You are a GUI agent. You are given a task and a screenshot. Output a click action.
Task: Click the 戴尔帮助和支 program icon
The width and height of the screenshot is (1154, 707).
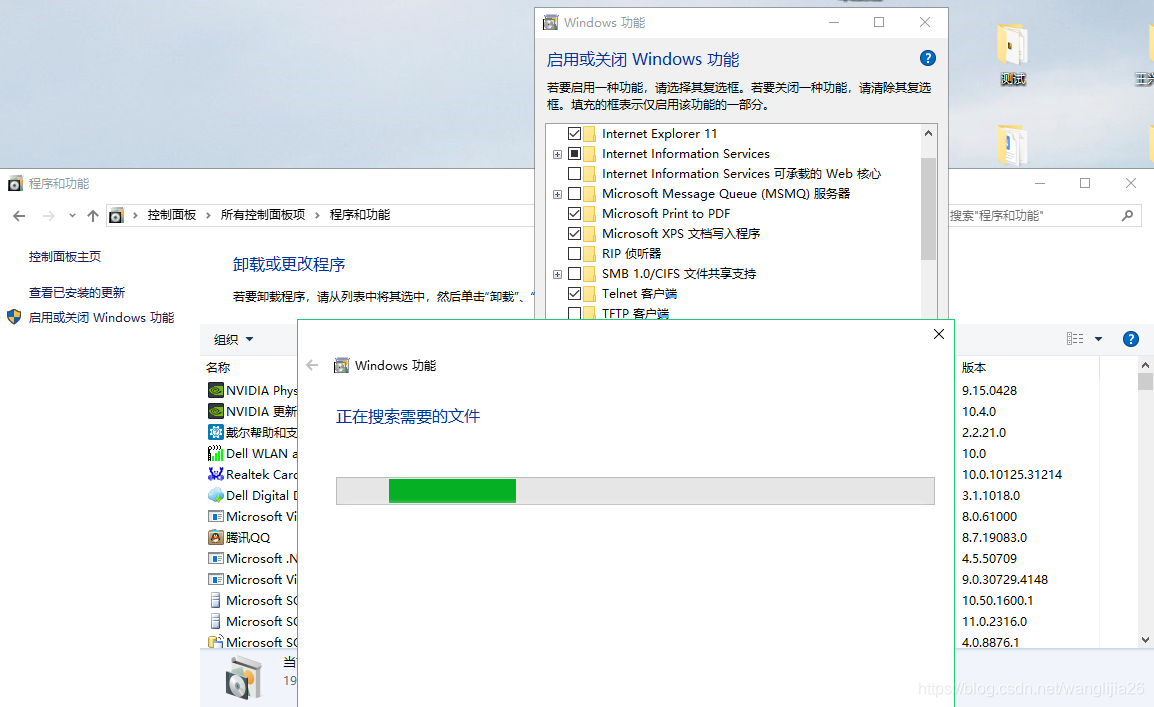tap(216, 432)
